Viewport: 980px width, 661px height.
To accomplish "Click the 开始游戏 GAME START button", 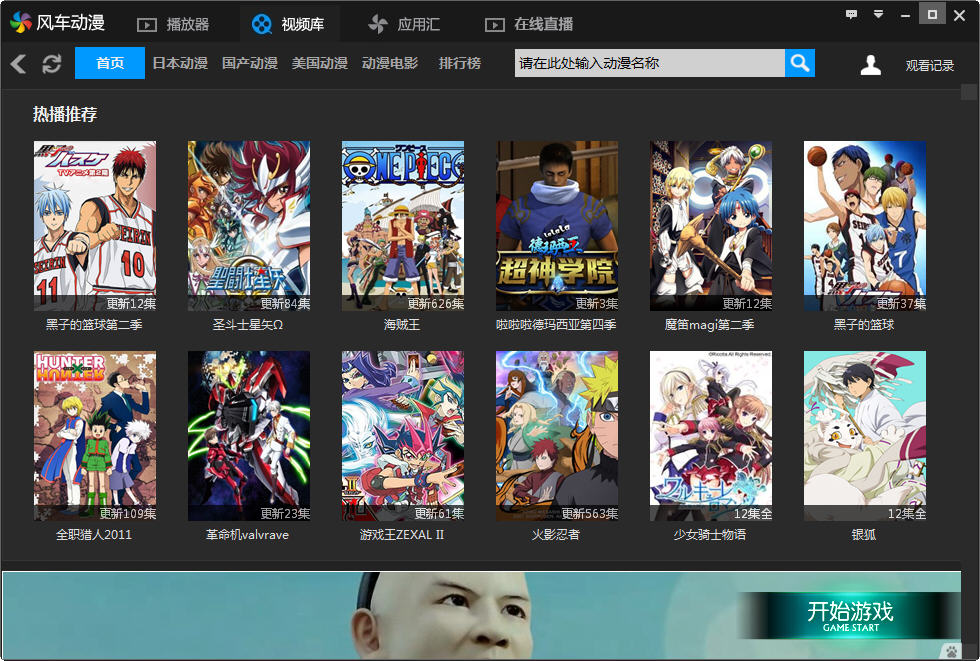I will click(x=850, y=615).
